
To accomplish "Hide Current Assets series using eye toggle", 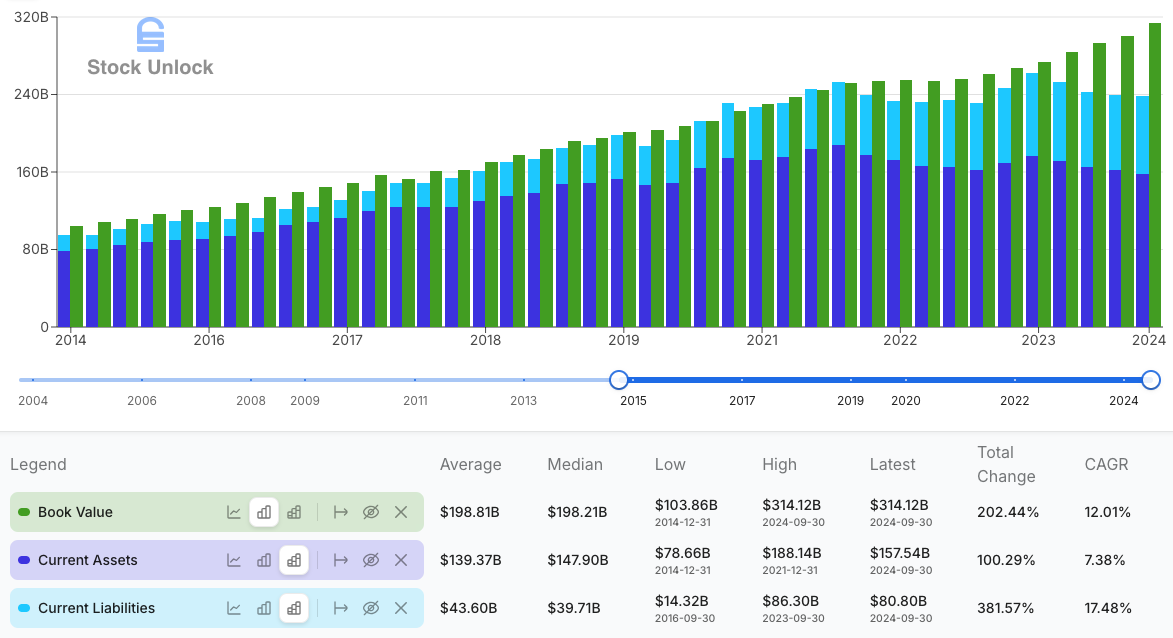I will [x=371, y=560].
